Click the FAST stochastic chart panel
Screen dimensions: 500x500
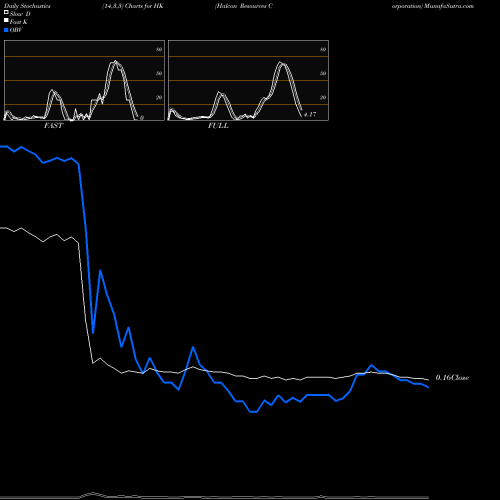84,80
